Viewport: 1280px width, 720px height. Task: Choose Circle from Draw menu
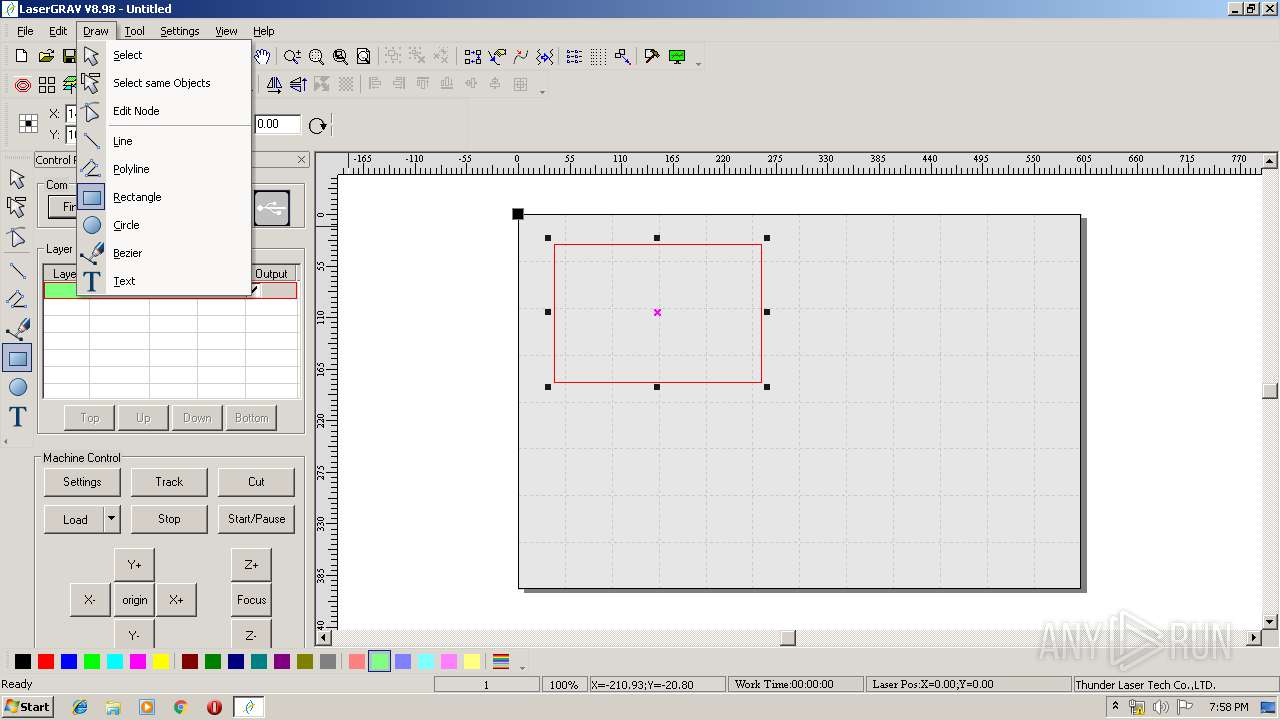coord(164,225)
